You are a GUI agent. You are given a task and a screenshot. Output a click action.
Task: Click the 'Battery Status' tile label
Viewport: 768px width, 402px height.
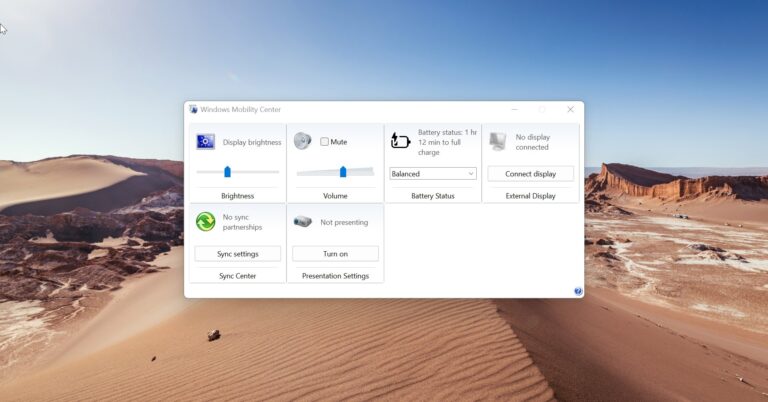click(433, 196)
